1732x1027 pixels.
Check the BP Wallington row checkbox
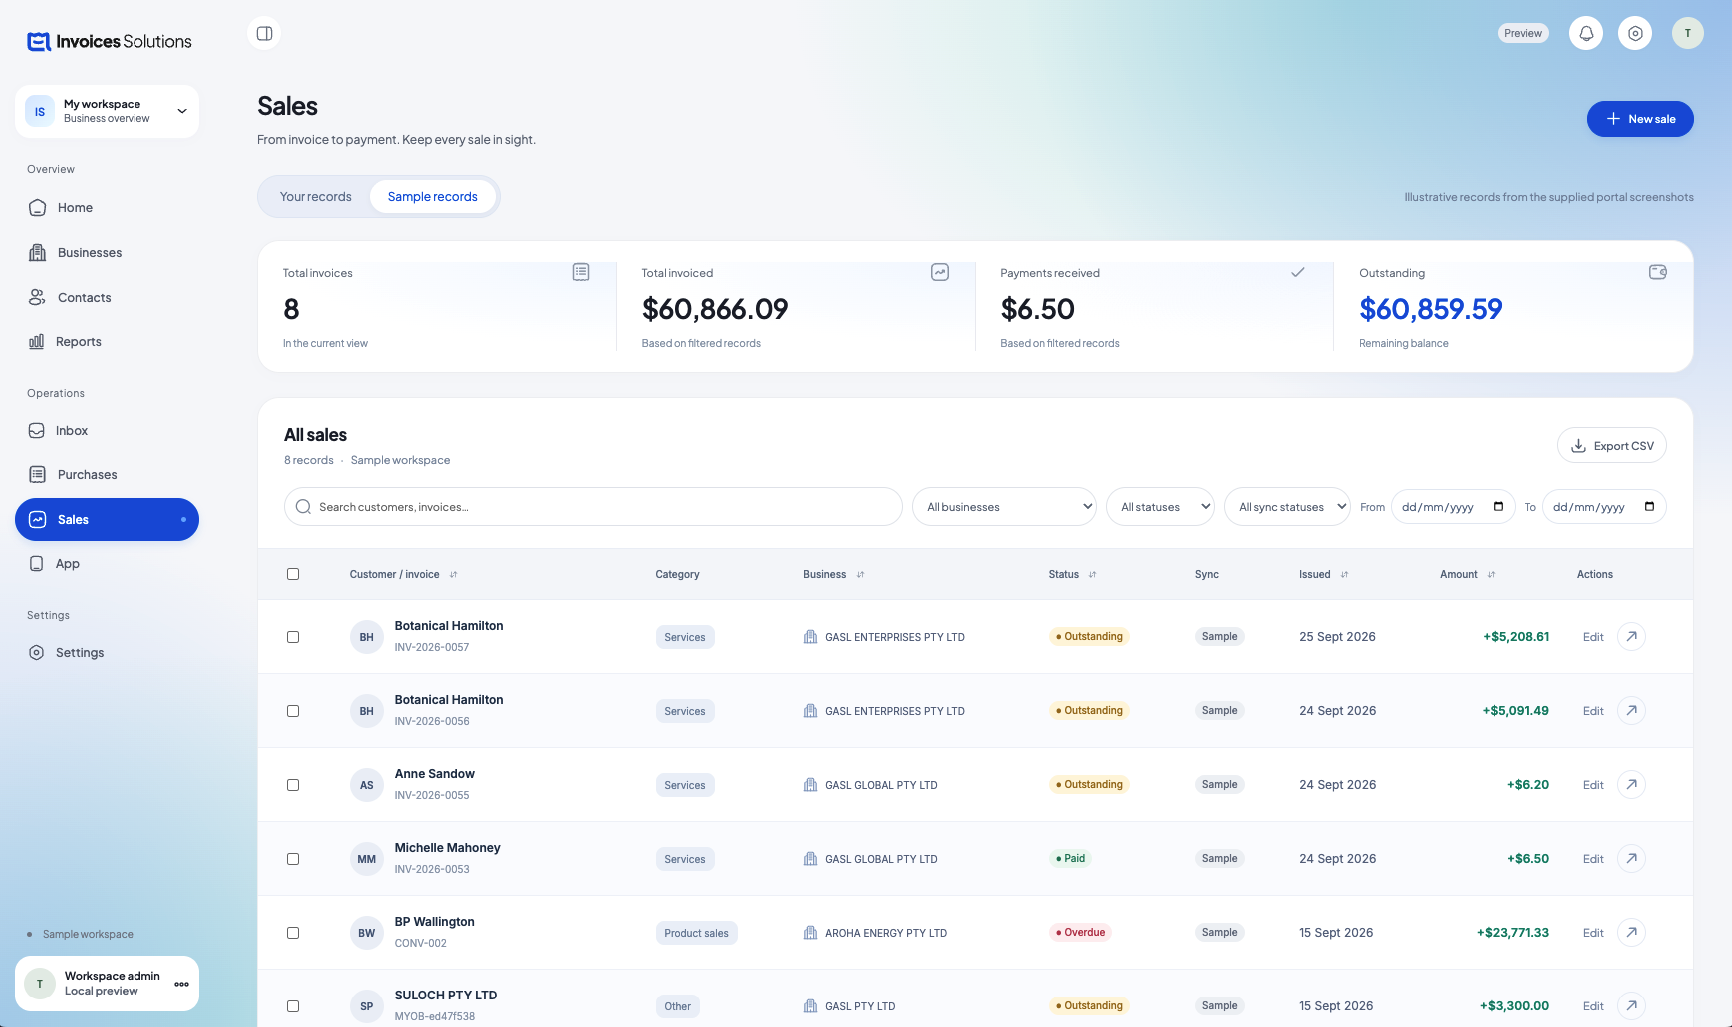click(293, 933)
